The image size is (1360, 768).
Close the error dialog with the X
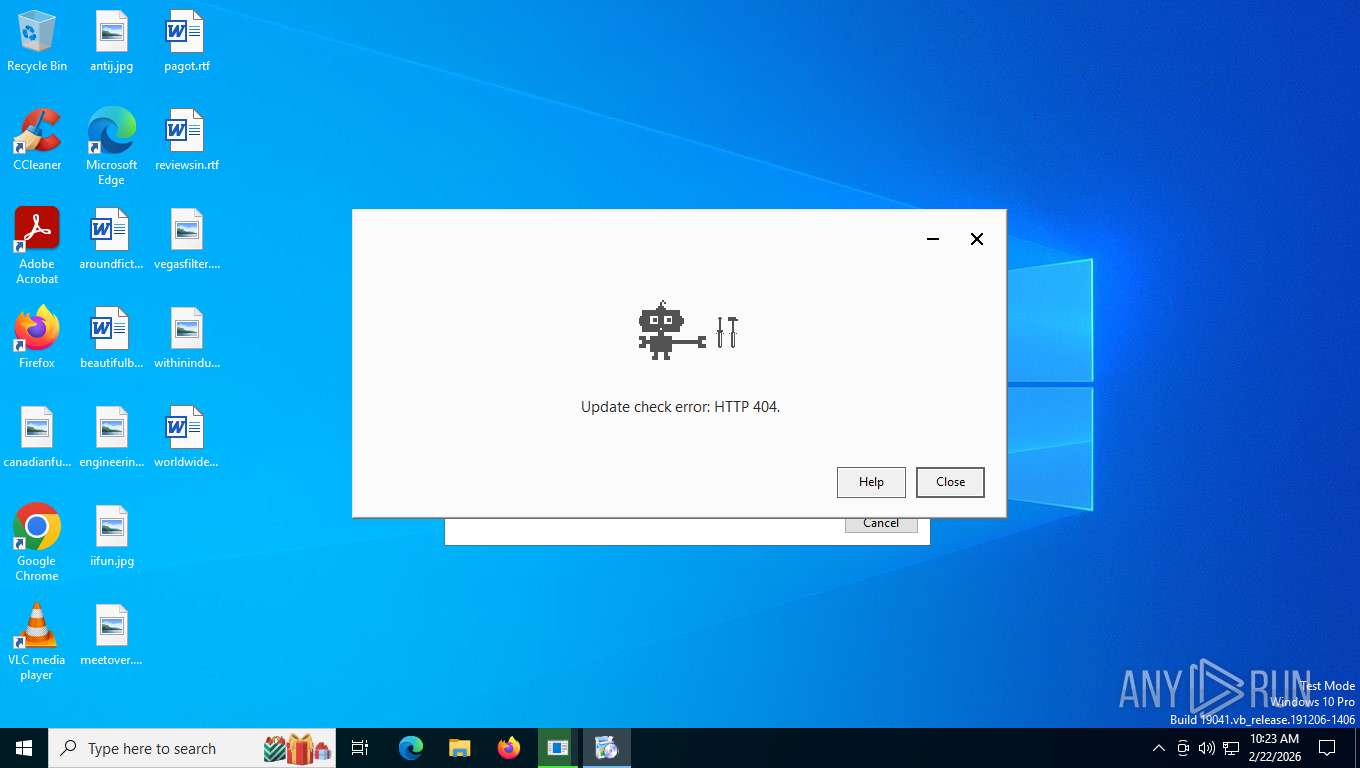point(977,239)
